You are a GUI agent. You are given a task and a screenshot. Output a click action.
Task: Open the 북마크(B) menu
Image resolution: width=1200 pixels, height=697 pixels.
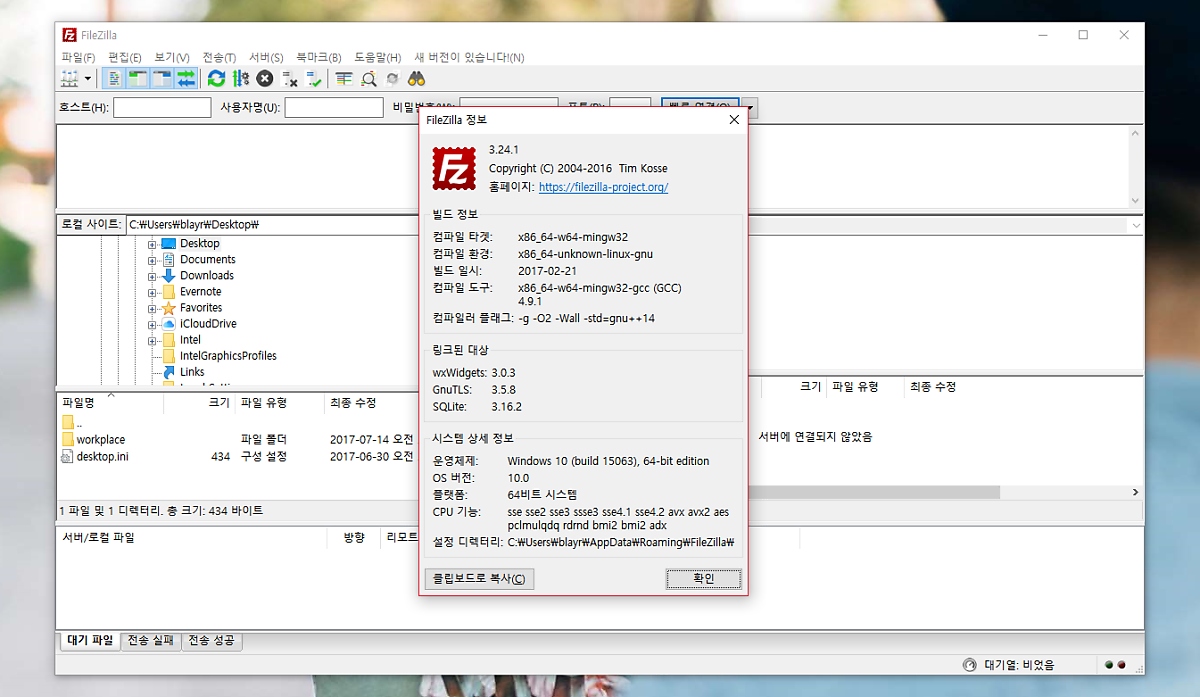tap(318, 57)
